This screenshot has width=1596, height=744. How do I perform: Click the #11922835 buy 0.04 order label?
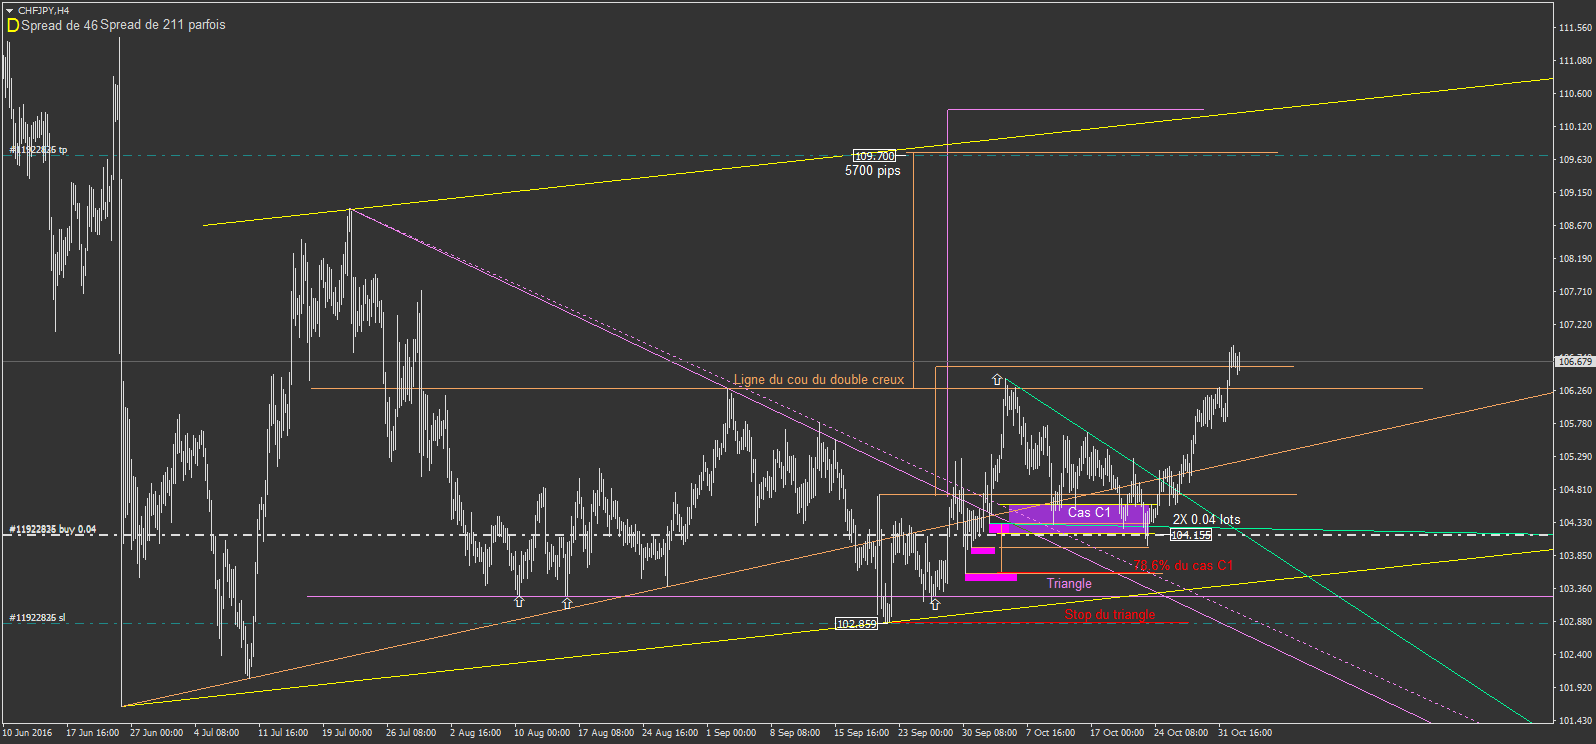click(53, 529)
